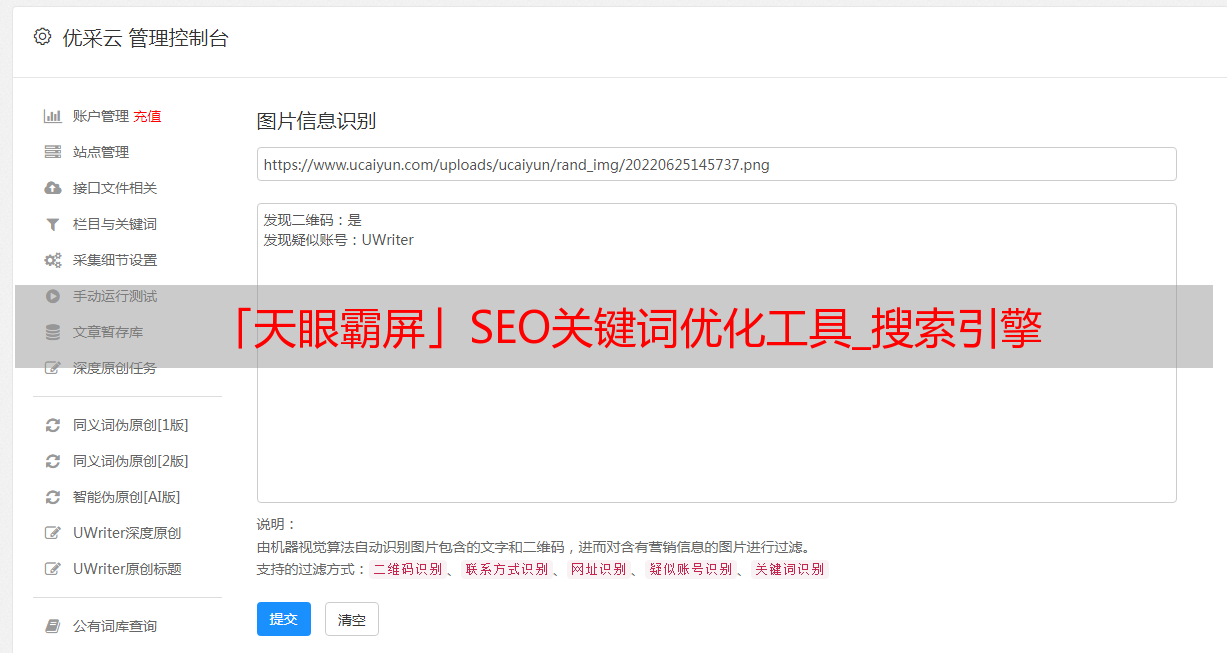1227x653 pixels.
Task: Open 站点管理 menu item
Action: [101, 152]
